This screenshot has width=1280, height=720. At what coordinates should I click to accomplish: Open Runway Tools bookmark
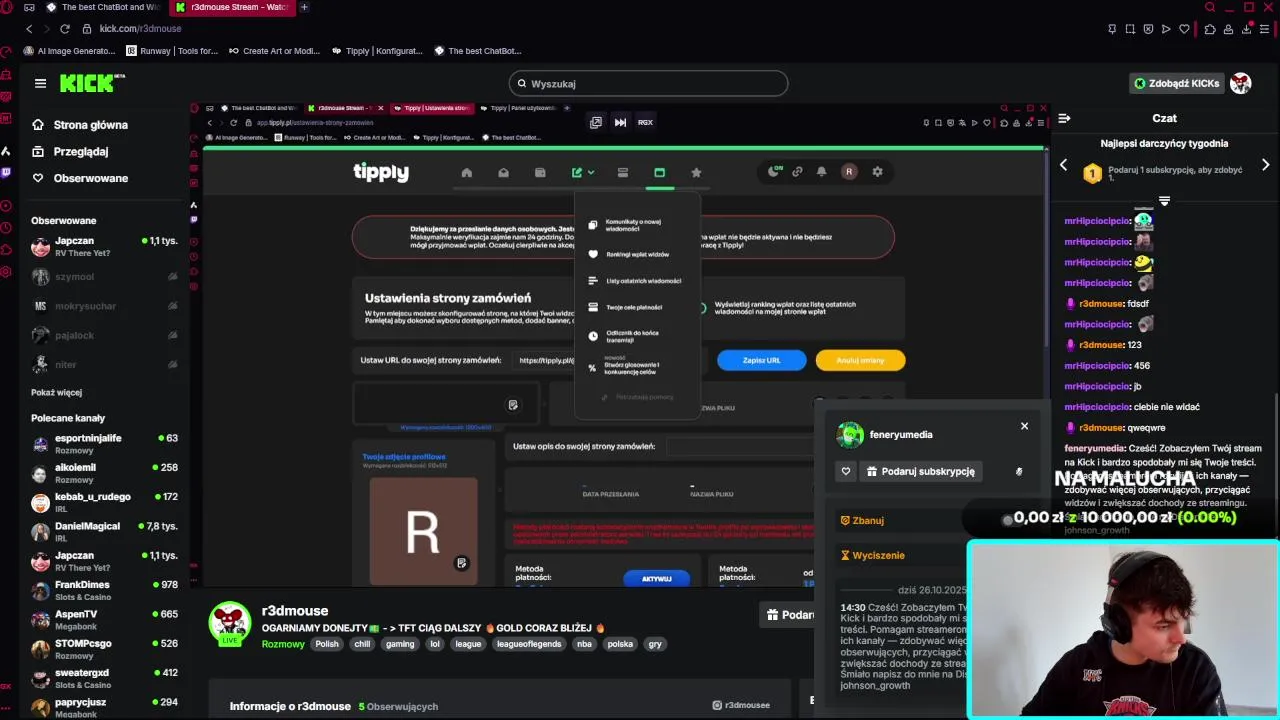tap(172, 51)
